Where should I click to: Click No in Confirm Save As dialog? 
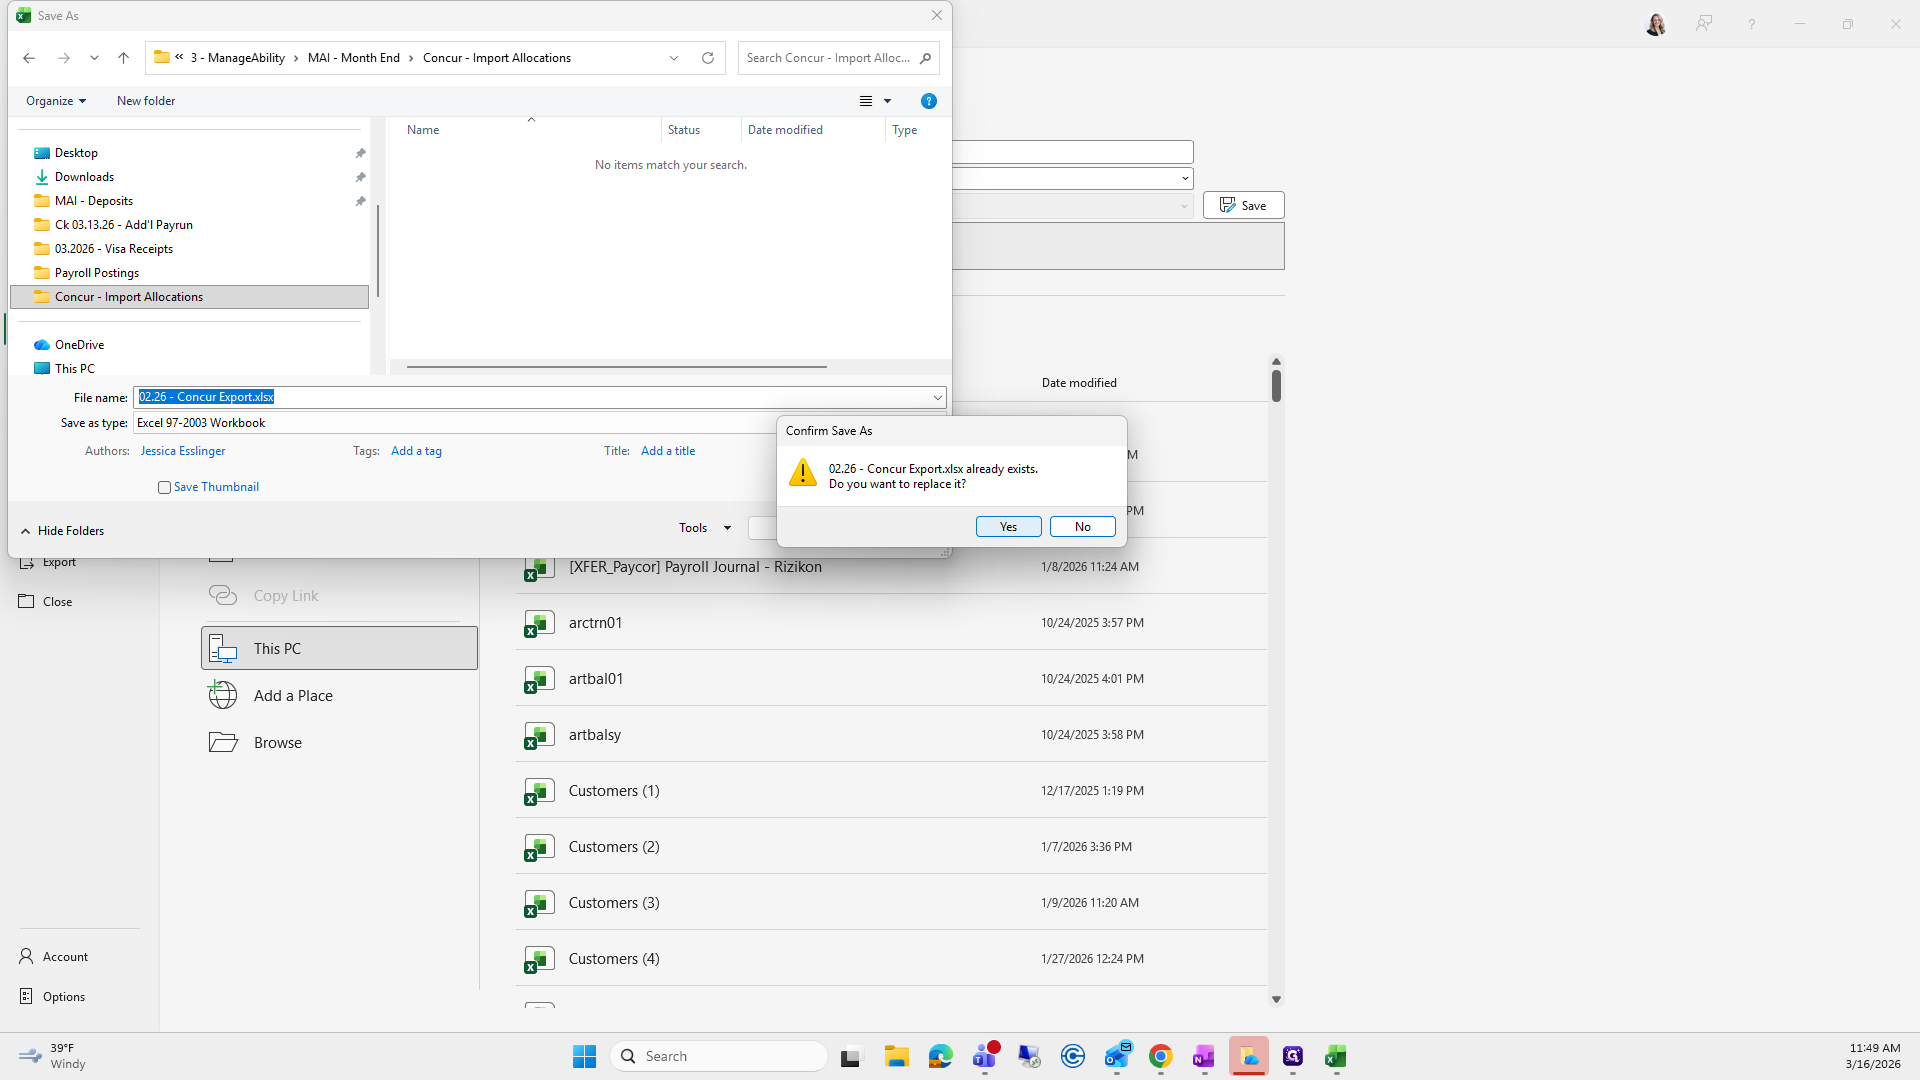click(x=1082, y=527)
